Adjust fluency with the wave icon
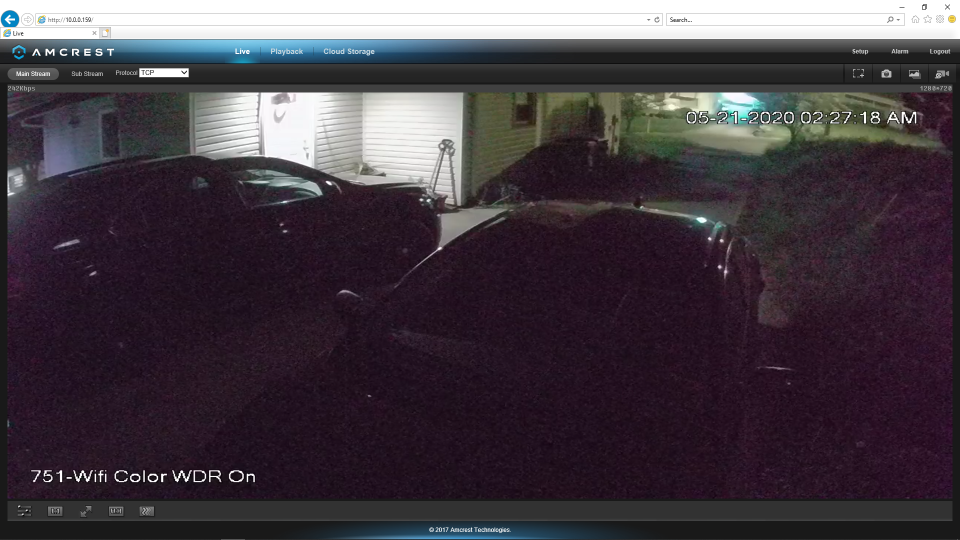 coord(146,511)
